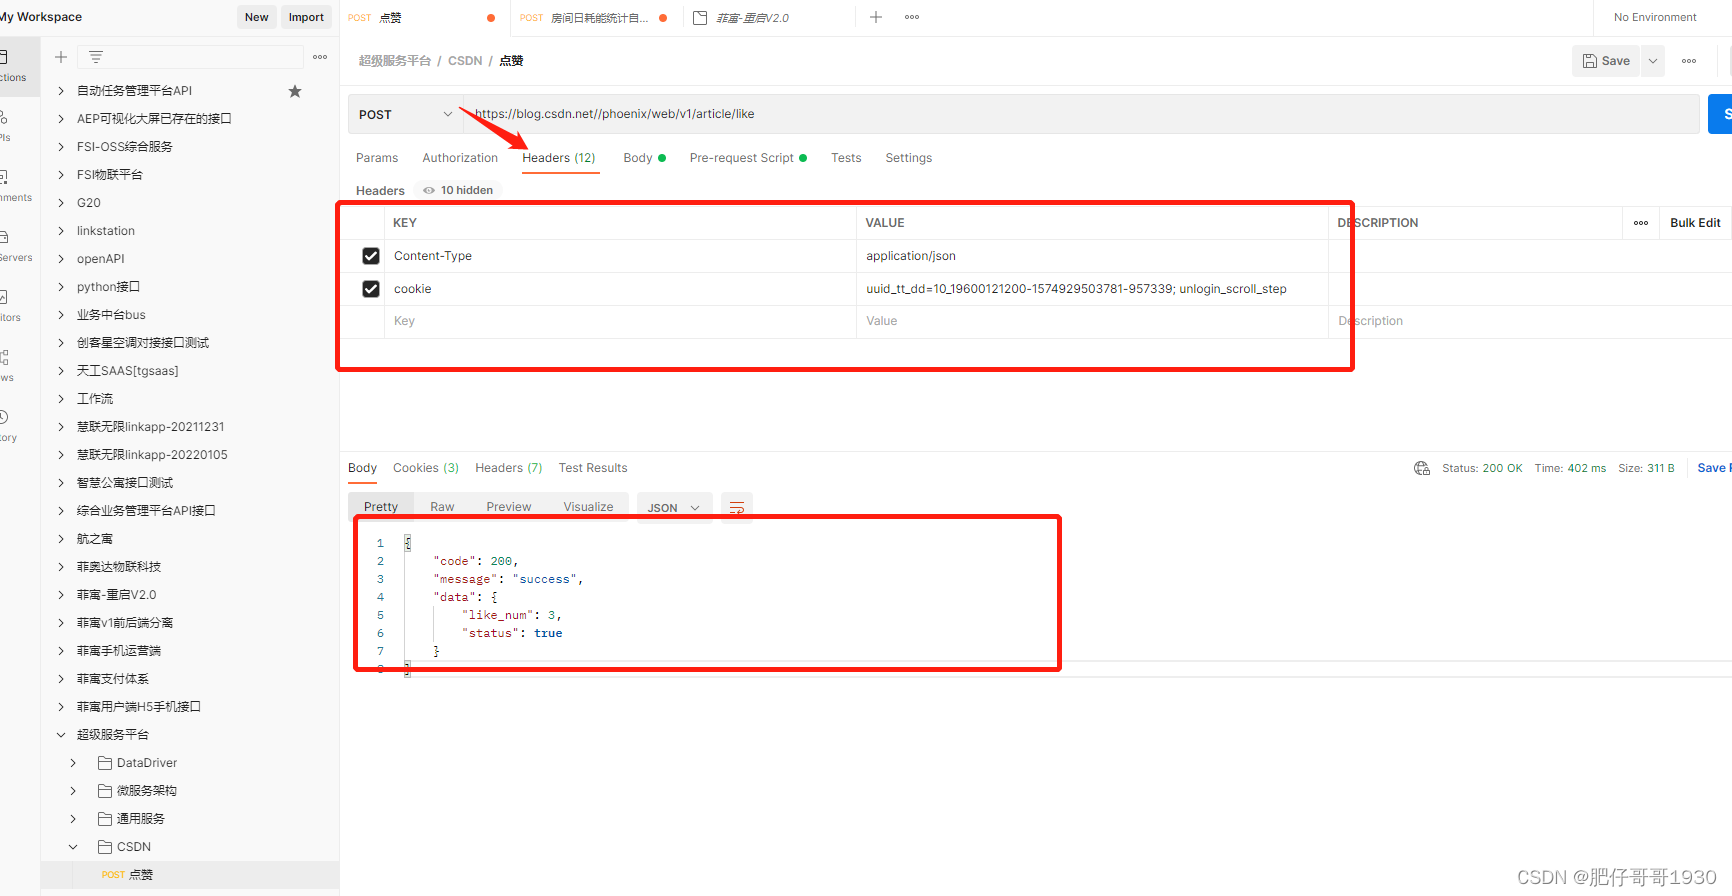Click the empty Key input cell

point(620,321)
